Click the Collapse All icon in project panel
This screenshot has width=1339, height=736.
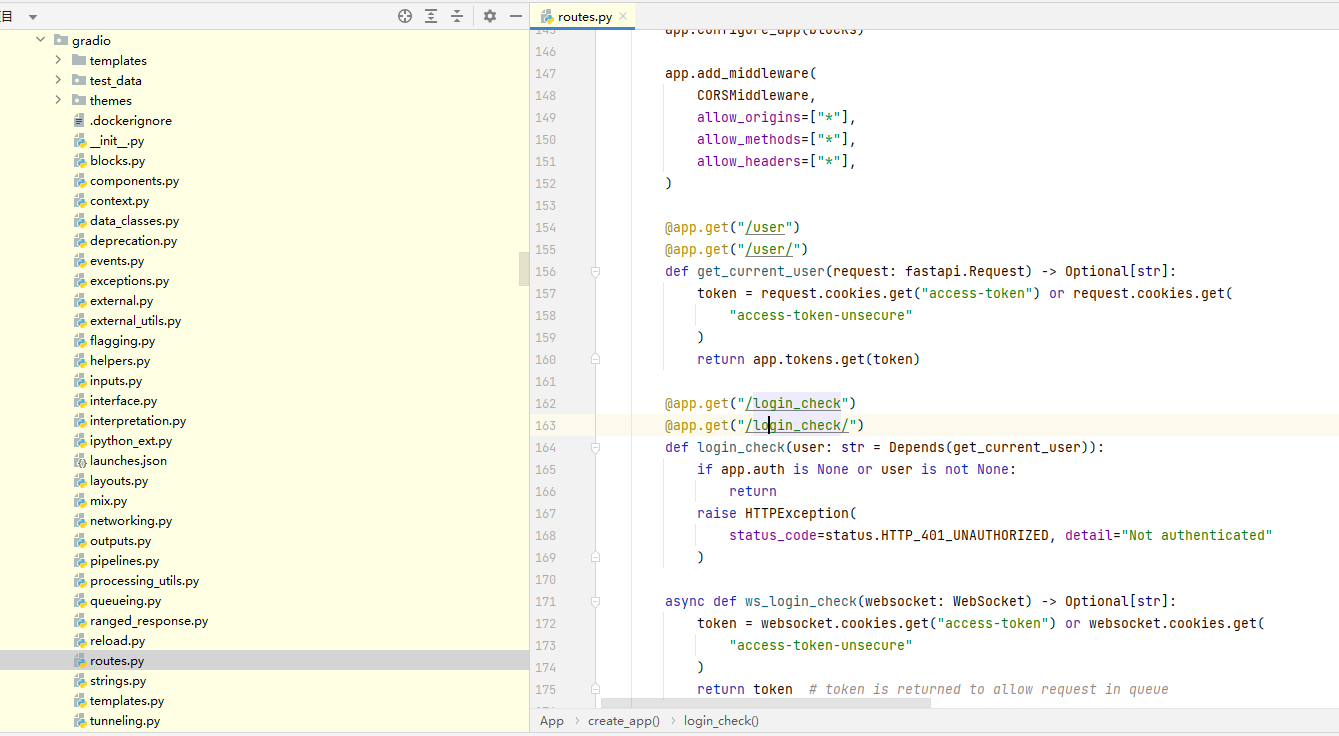click(457, 16)
